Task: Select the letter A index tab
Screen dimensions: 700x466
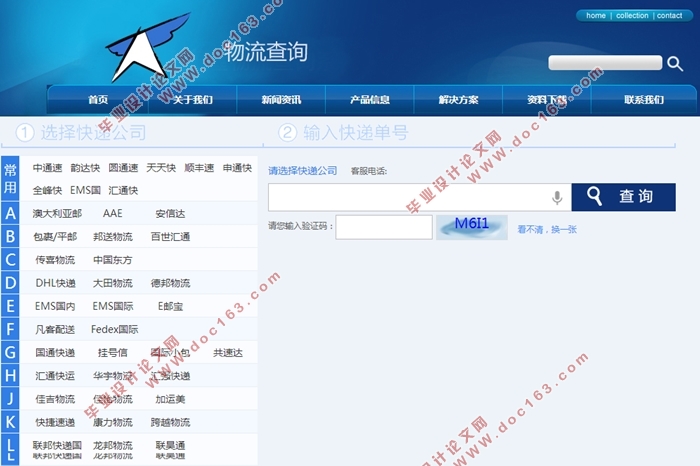Action: [10, 213]
